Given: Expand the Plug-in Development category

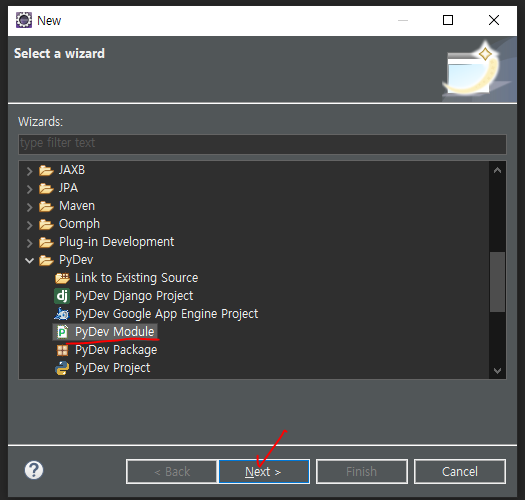Looking at the screenshot, I should click(x=29, y=243).
